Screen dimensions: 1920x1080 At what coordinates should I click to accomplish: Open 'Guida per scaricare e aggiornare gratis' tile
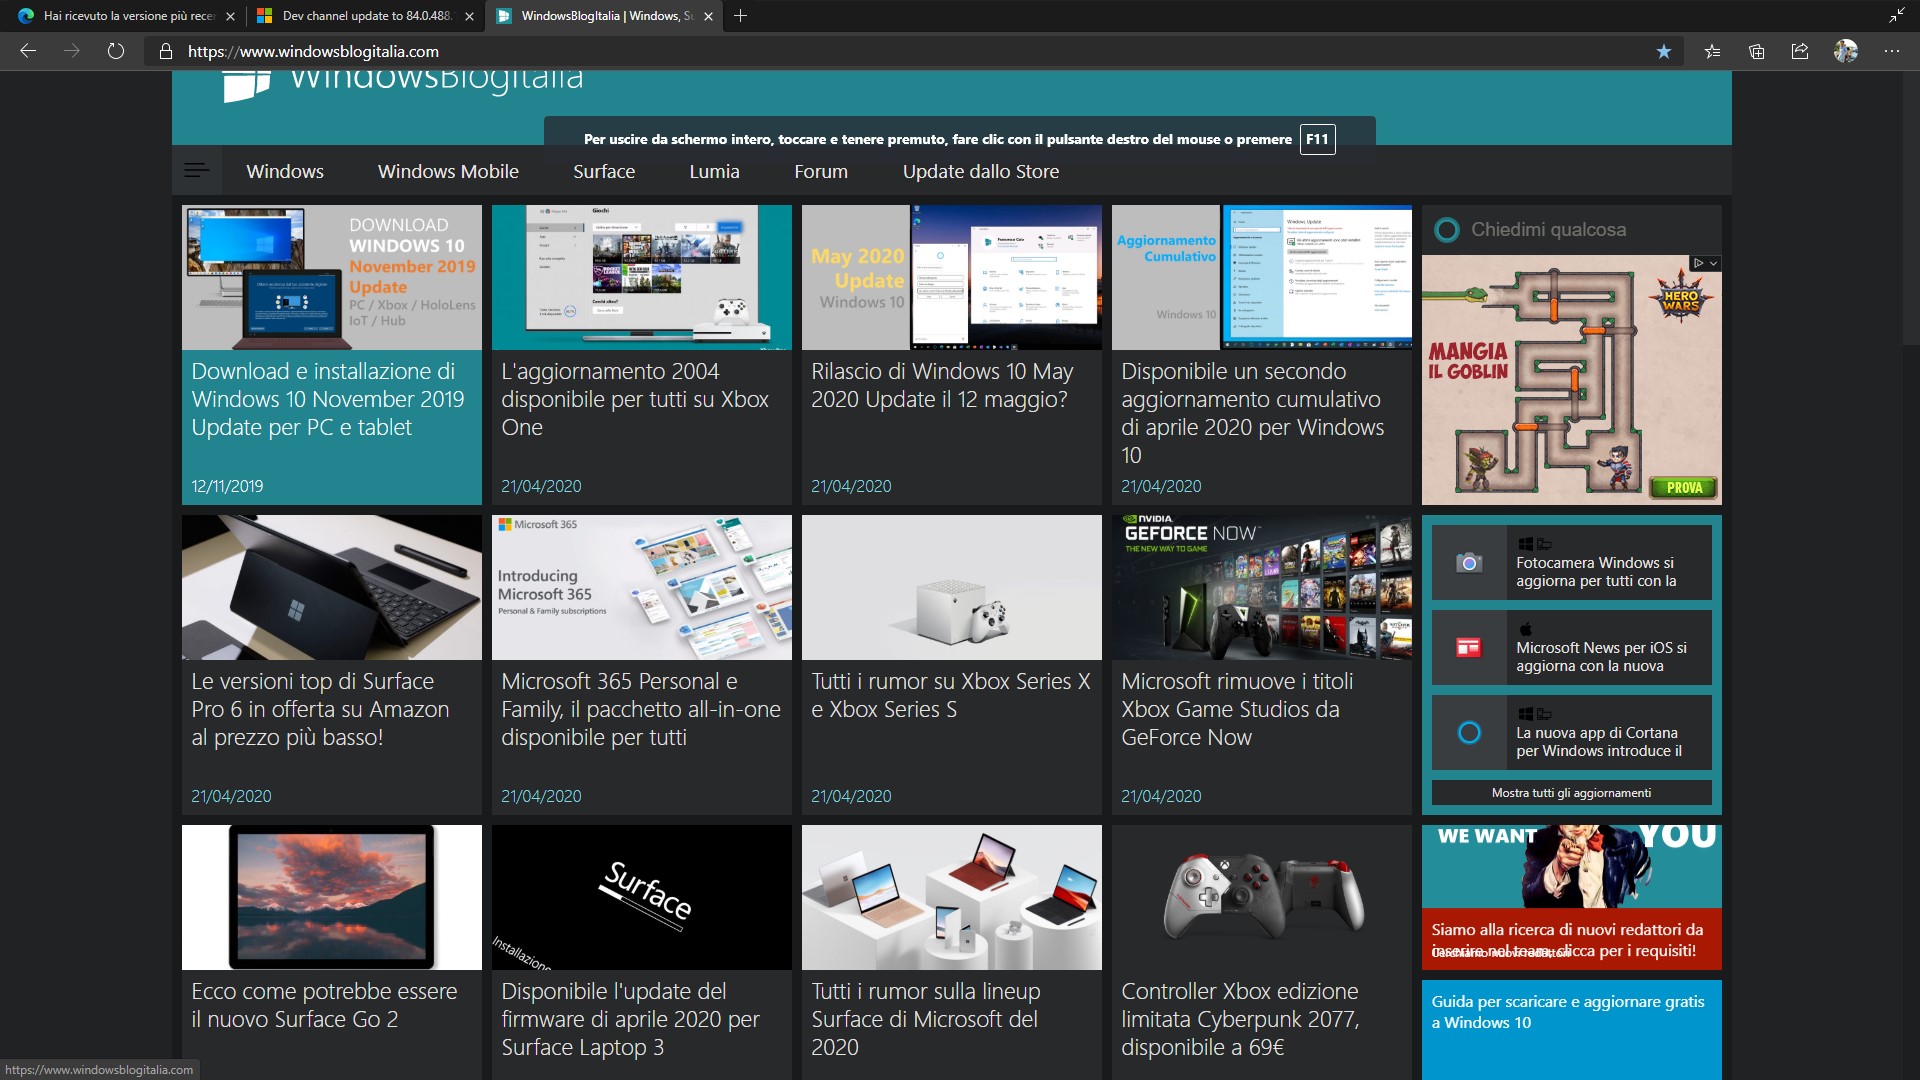[x=1571, y=1030]
